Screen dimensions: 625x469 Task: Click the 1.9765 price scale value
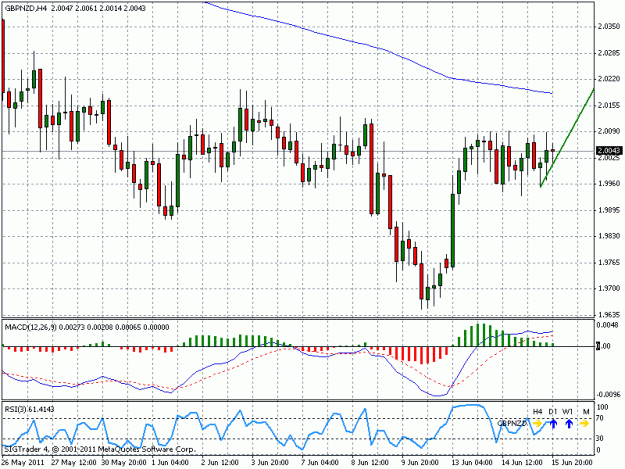pyautogui.click(x=609, y=263)
